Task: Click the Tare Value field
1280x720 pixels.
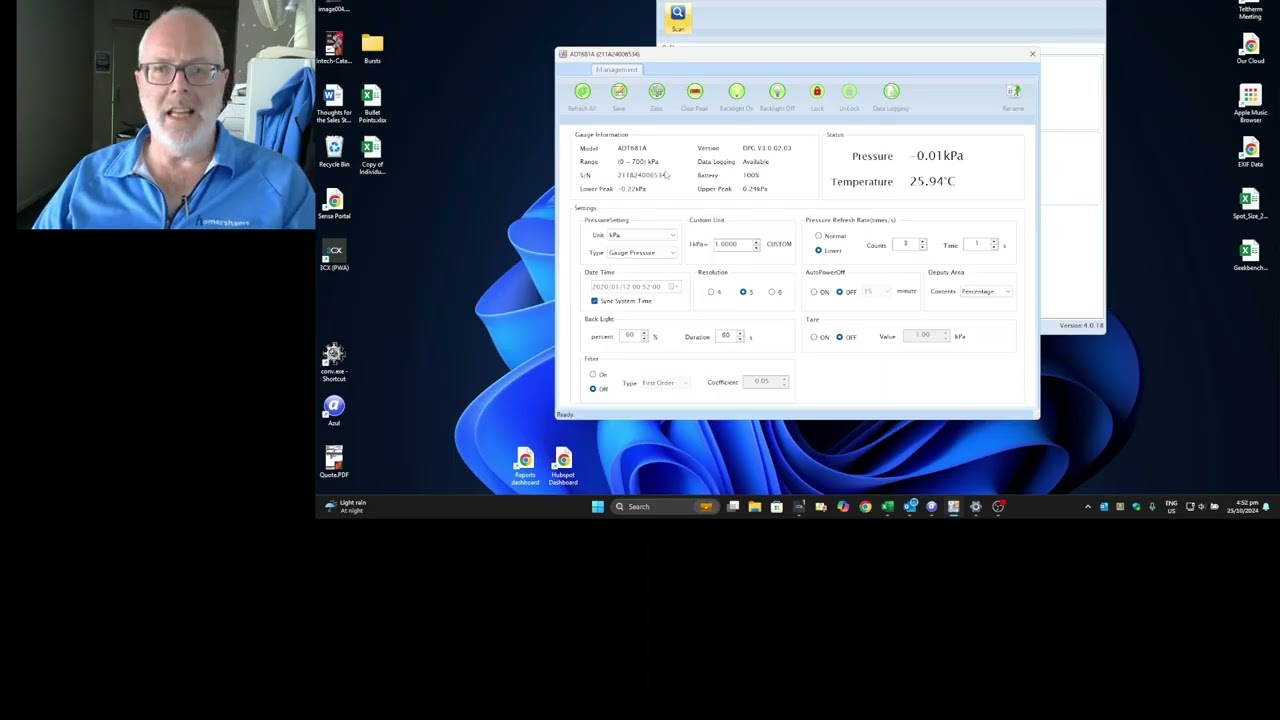Action: [925, 336]
